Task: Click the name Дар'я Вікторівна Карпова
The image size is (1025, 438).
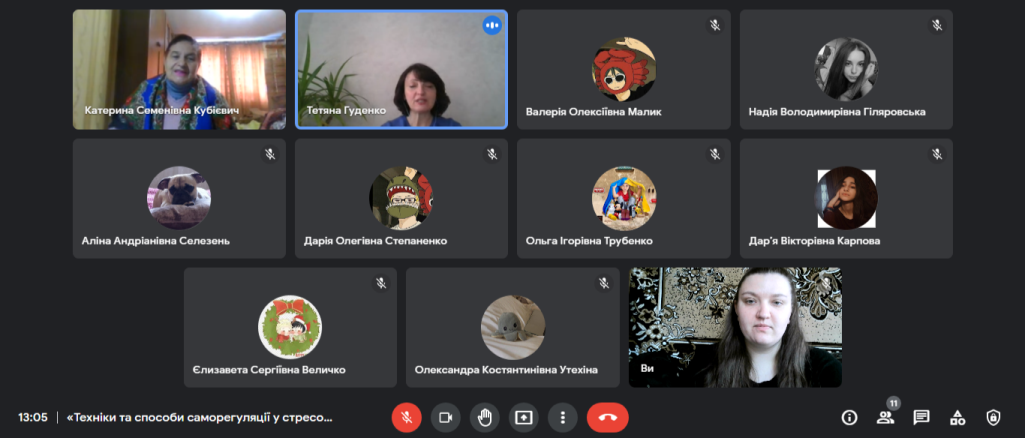Action: tap(815, 241)
